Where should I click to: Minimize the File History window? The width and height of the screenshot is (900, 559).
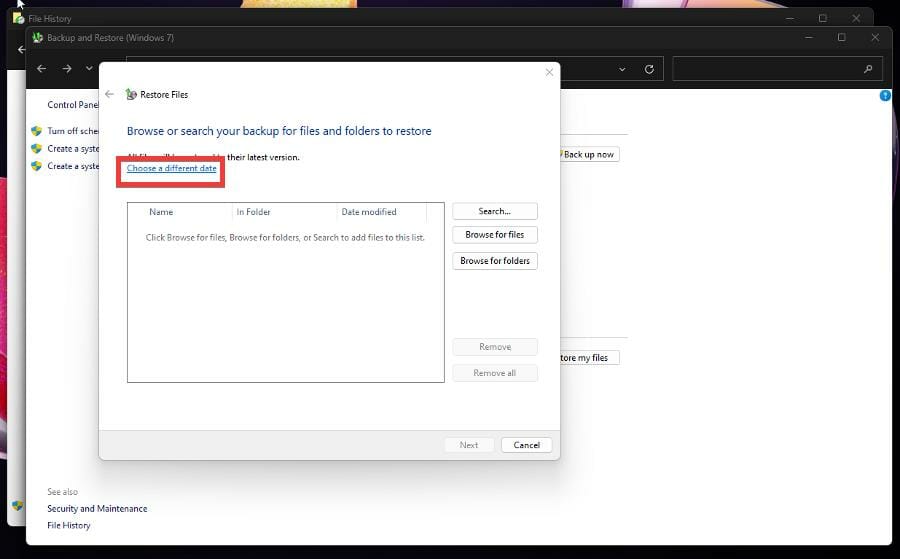tap(790, 18)
